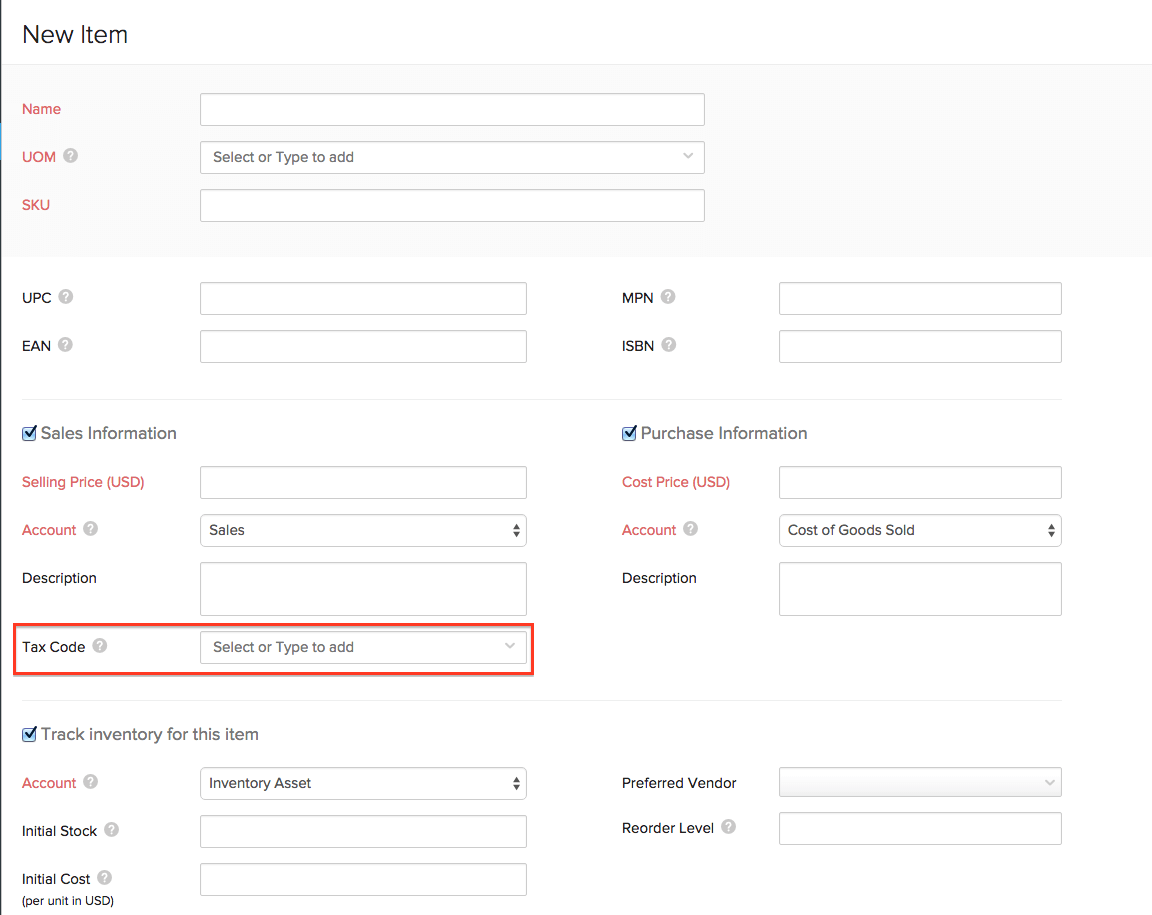Open the Cost of Goods Sold account dropdown
The width and height of the screenshot is (1152, 915).
click(x=919, y=530)
